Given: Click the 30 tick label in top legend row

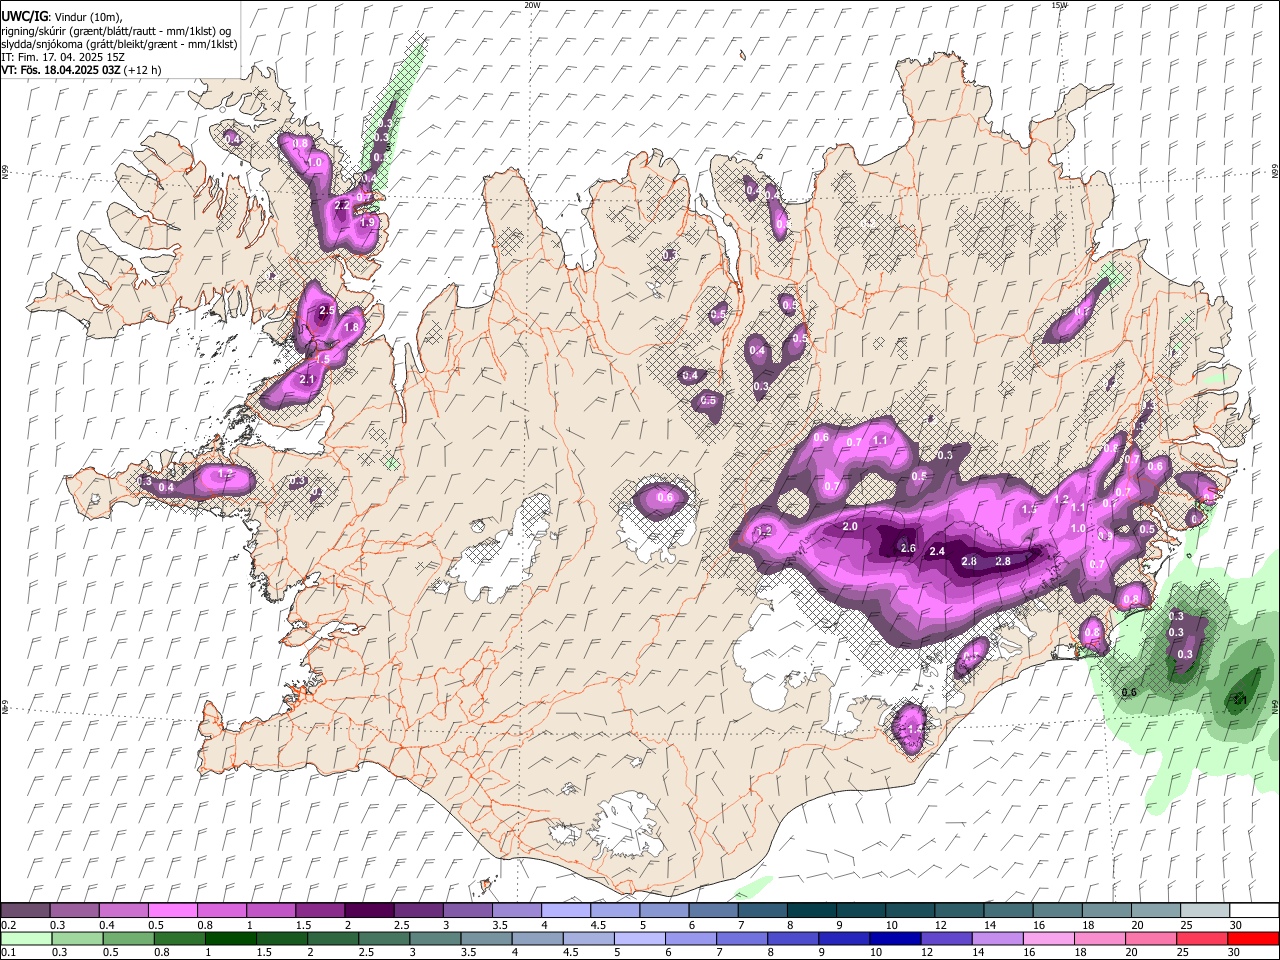Looking at the screenshot, I should pyautogui.click(x=1236, y=925).
